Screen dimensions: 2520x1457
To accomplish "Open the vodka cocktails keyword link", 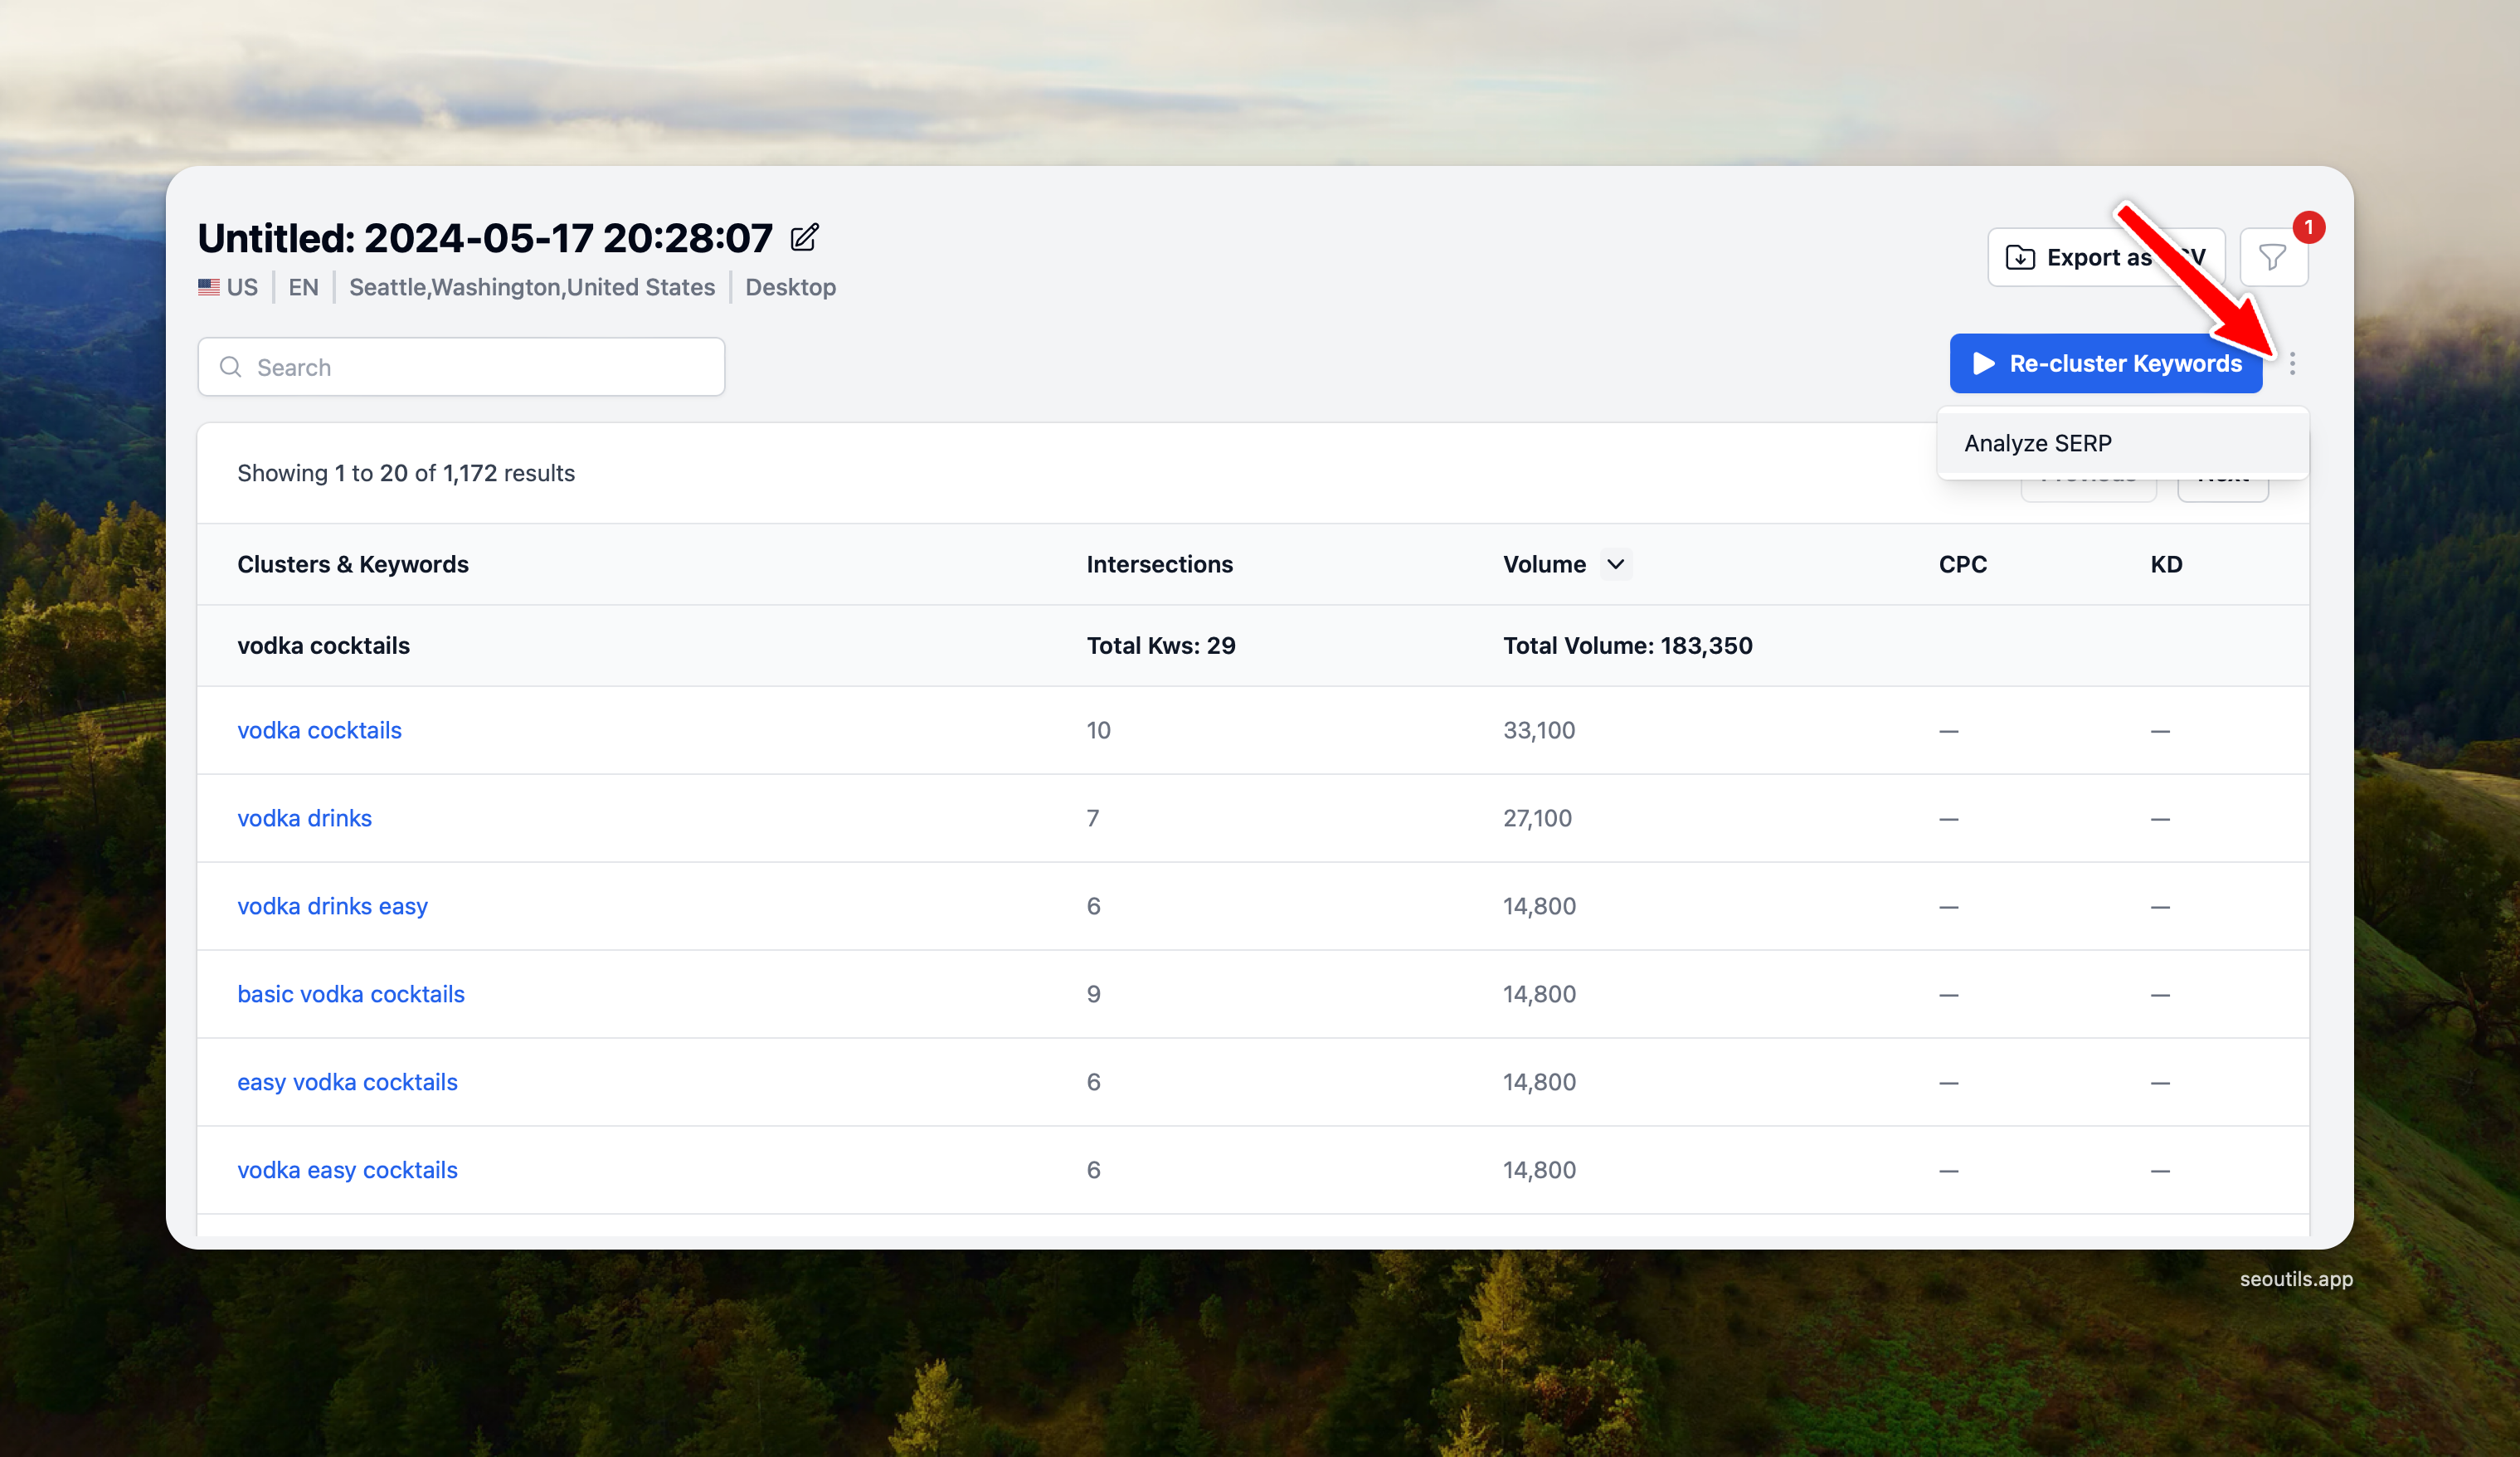I will tap(319, 731).
